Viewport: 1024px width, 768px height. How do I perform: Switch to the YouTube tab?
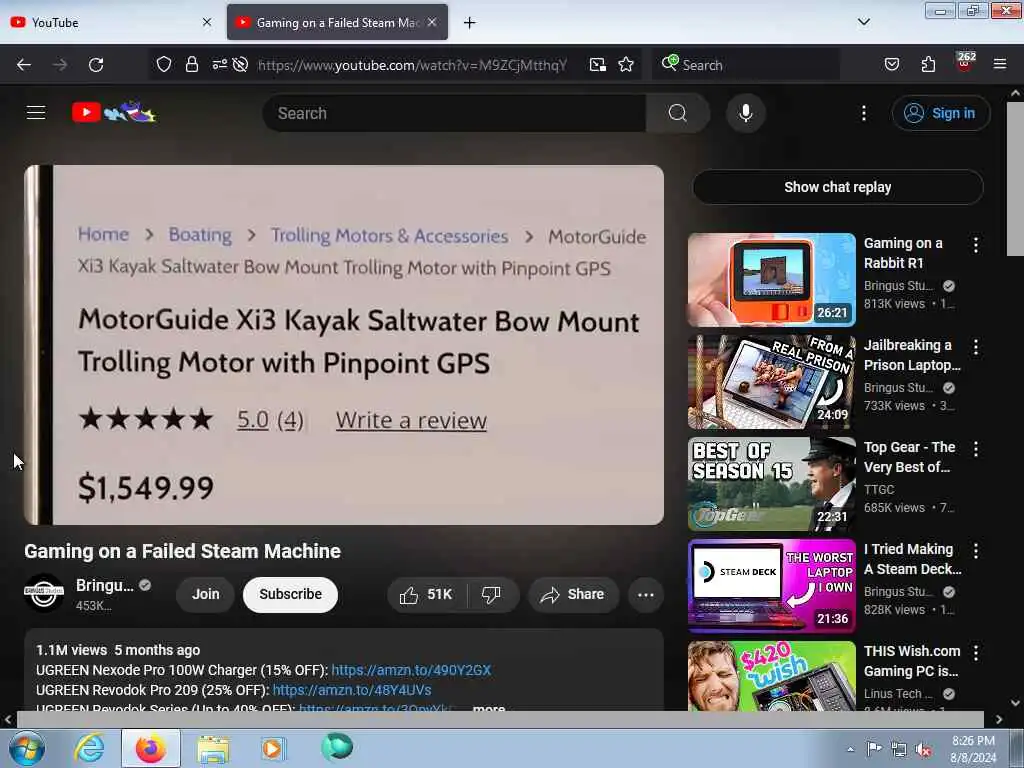tap(111, 22)
